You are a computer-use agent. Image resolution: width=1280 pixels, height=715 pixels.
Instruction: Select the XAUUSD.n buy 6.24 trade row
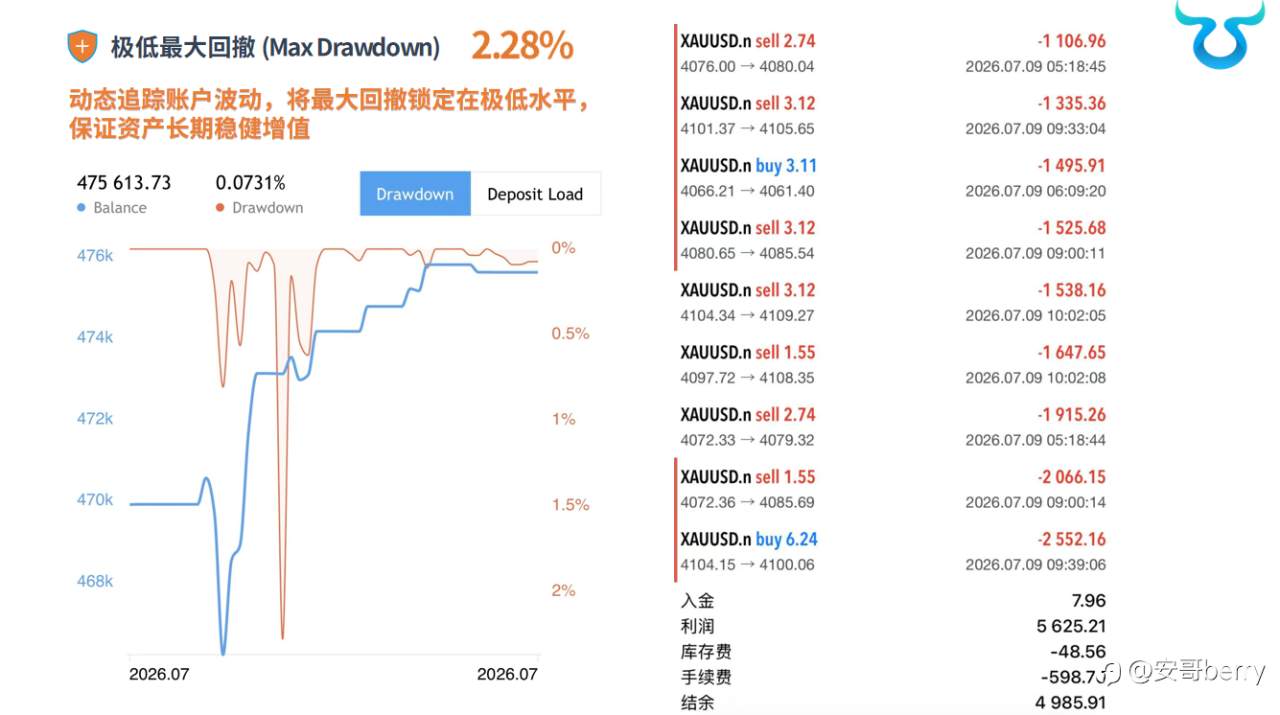(x=892, y=551)
